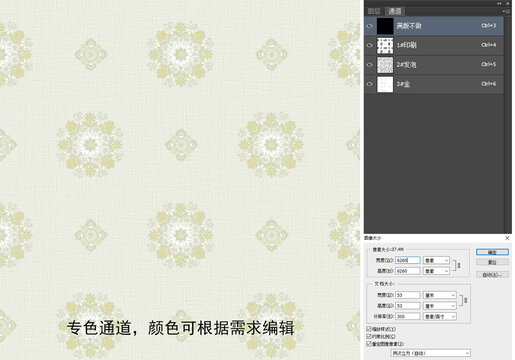Click the Ctrl+3 shortcut on 满版不做 row
The width and height of the screenshot is (515, 360).
point(489,25)
